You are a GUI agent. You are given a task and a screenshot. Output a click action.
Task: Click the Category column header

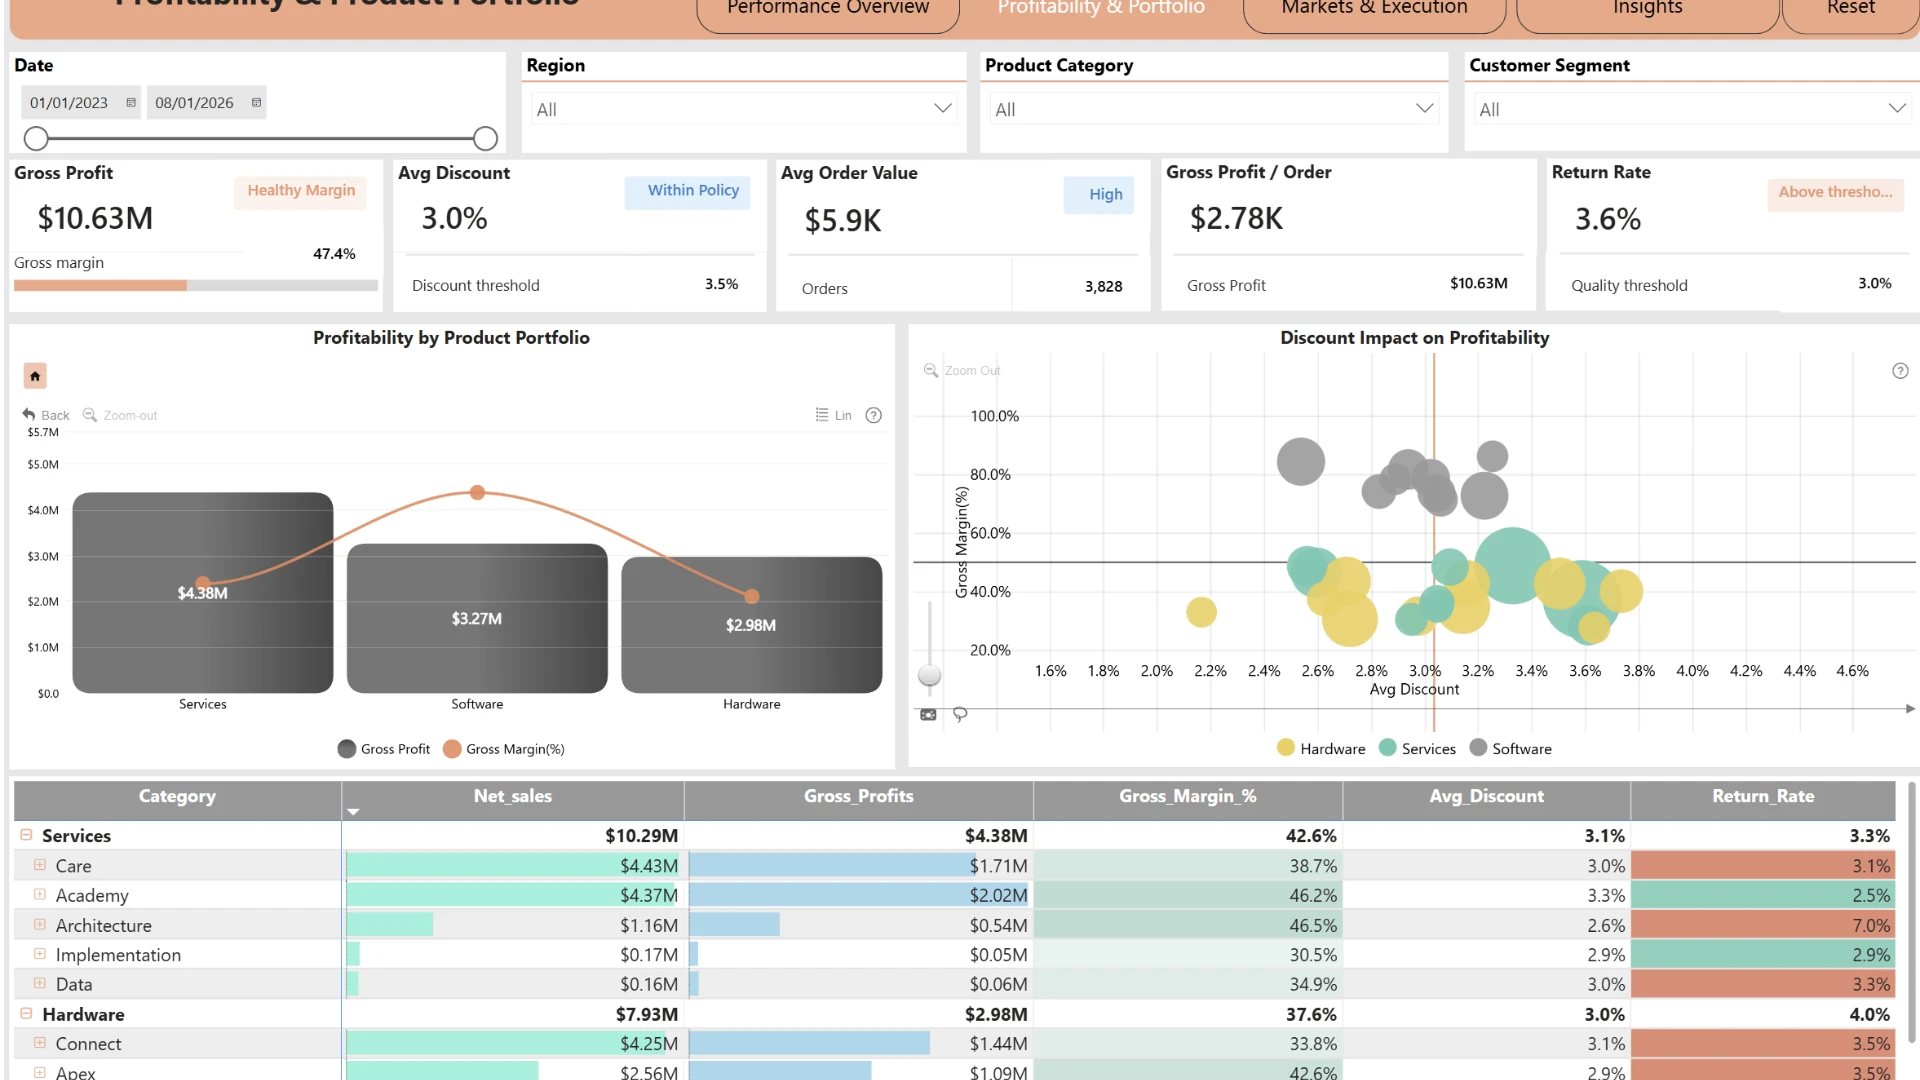177,797
